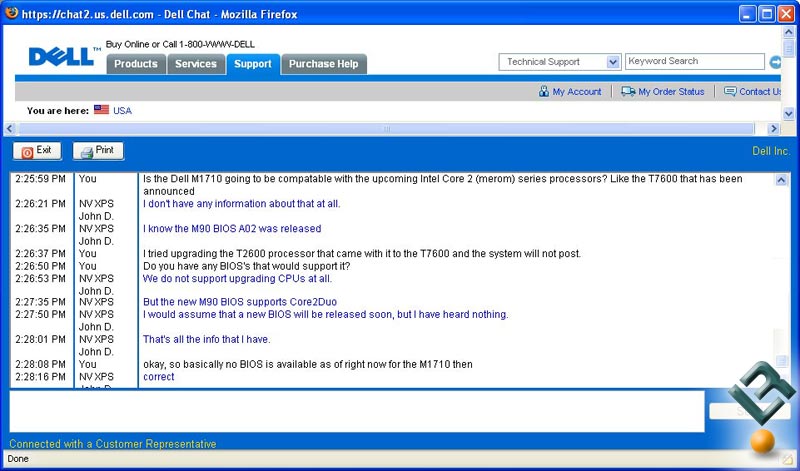
Task: Click the Contact Us speech bubble icon
Action: click(730, 91)
